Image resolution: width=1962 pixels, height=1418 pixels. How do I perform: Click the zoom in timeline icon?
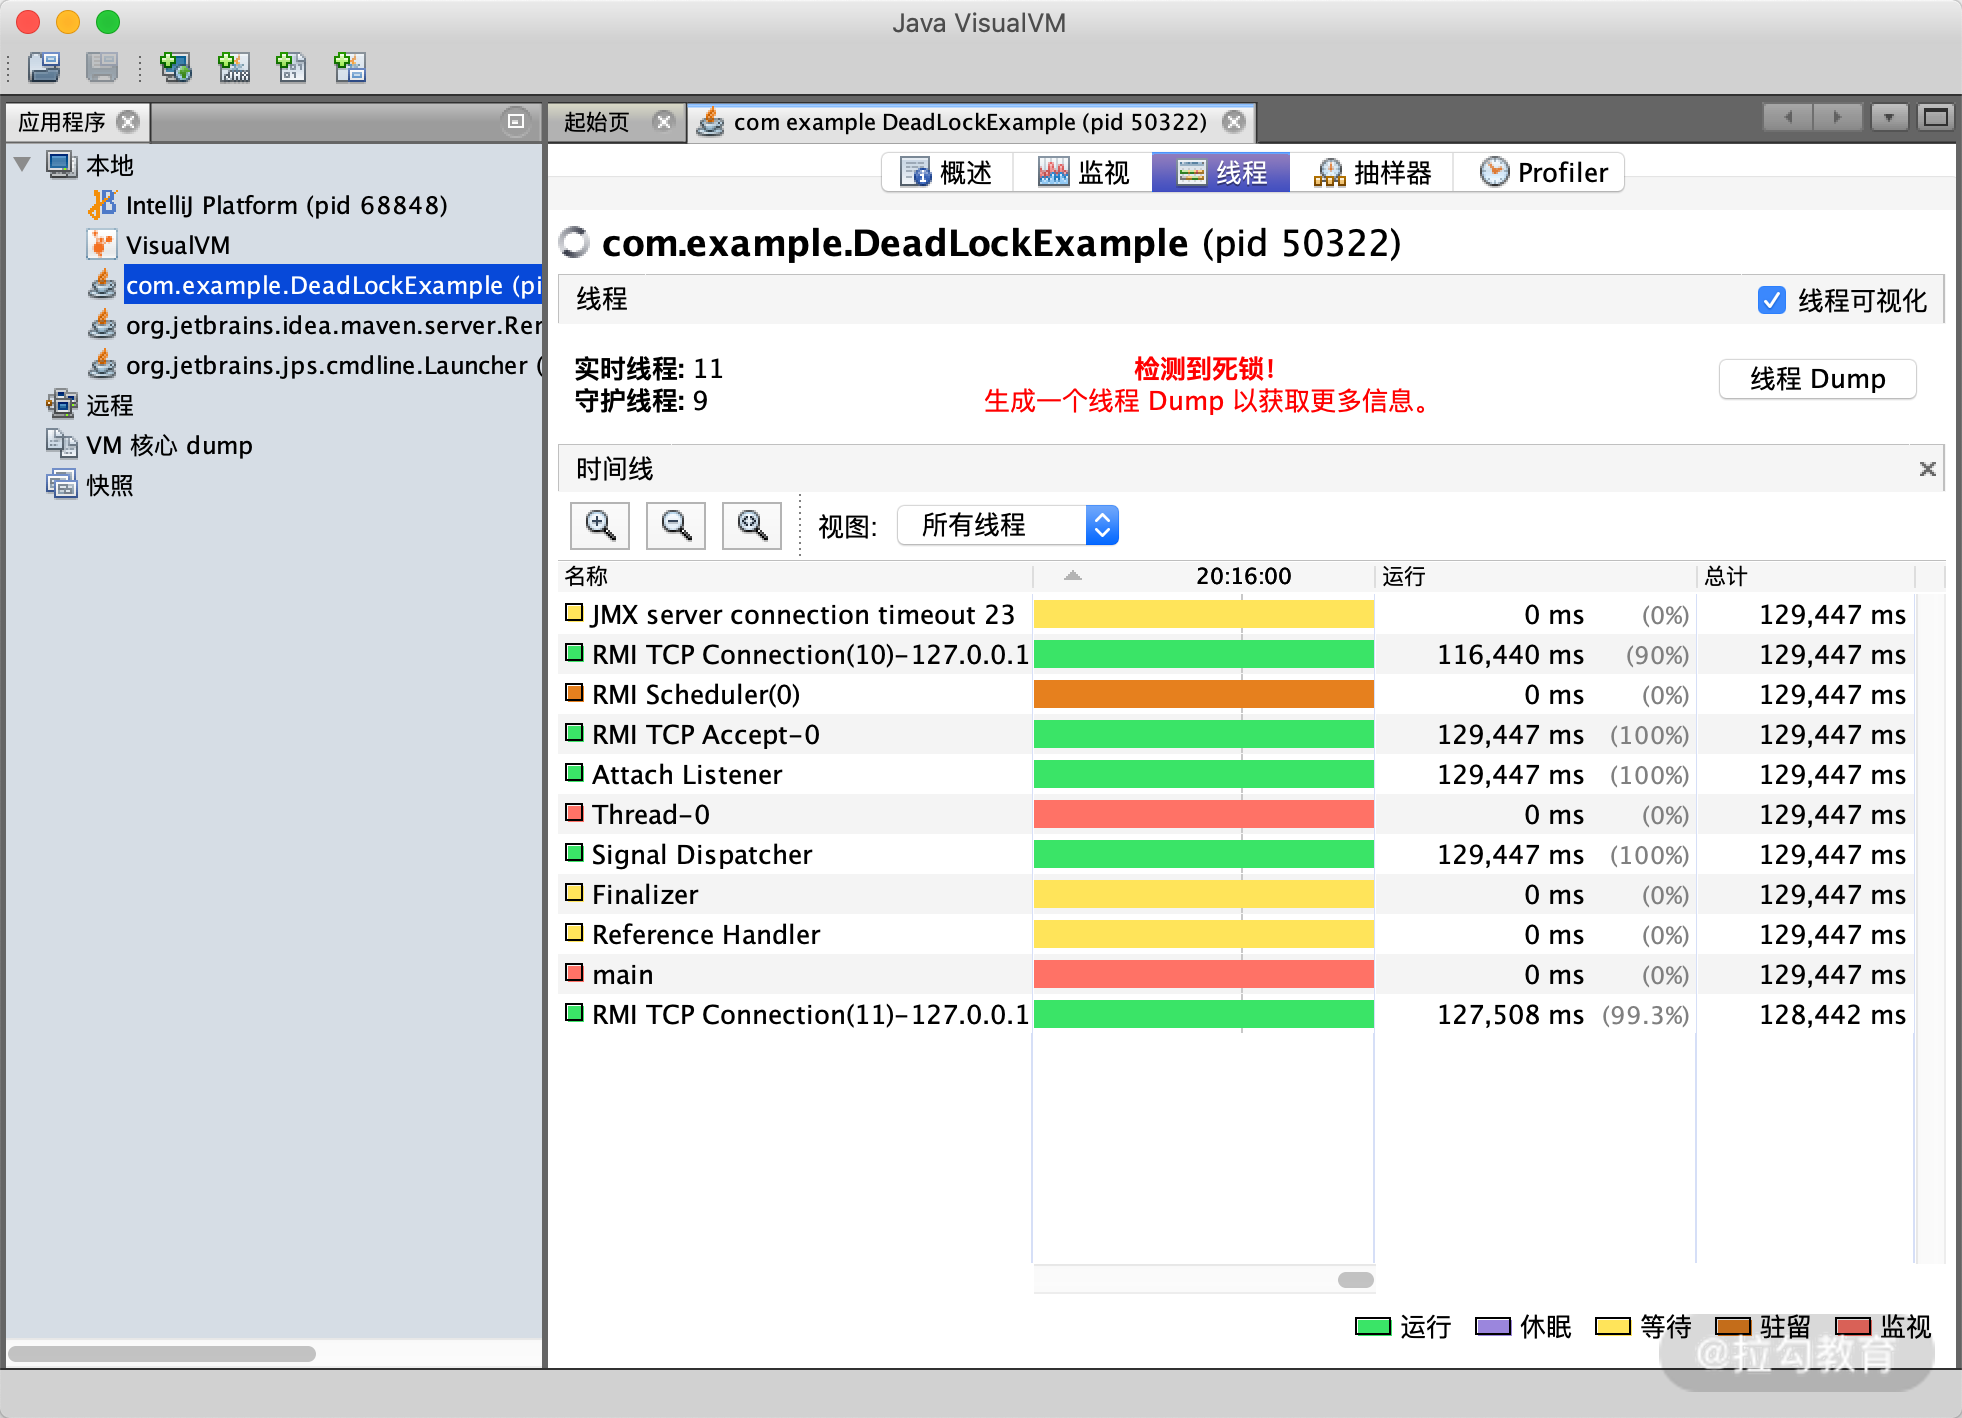(x=600, y=525)
